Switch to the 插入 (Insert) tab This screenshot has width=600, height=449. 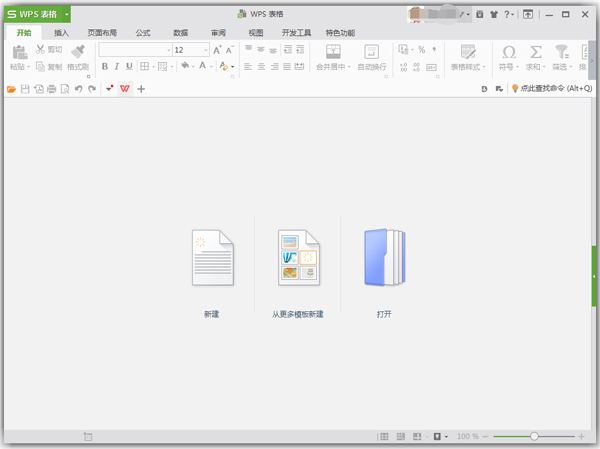pyautogui.click(x=61, y=33)
